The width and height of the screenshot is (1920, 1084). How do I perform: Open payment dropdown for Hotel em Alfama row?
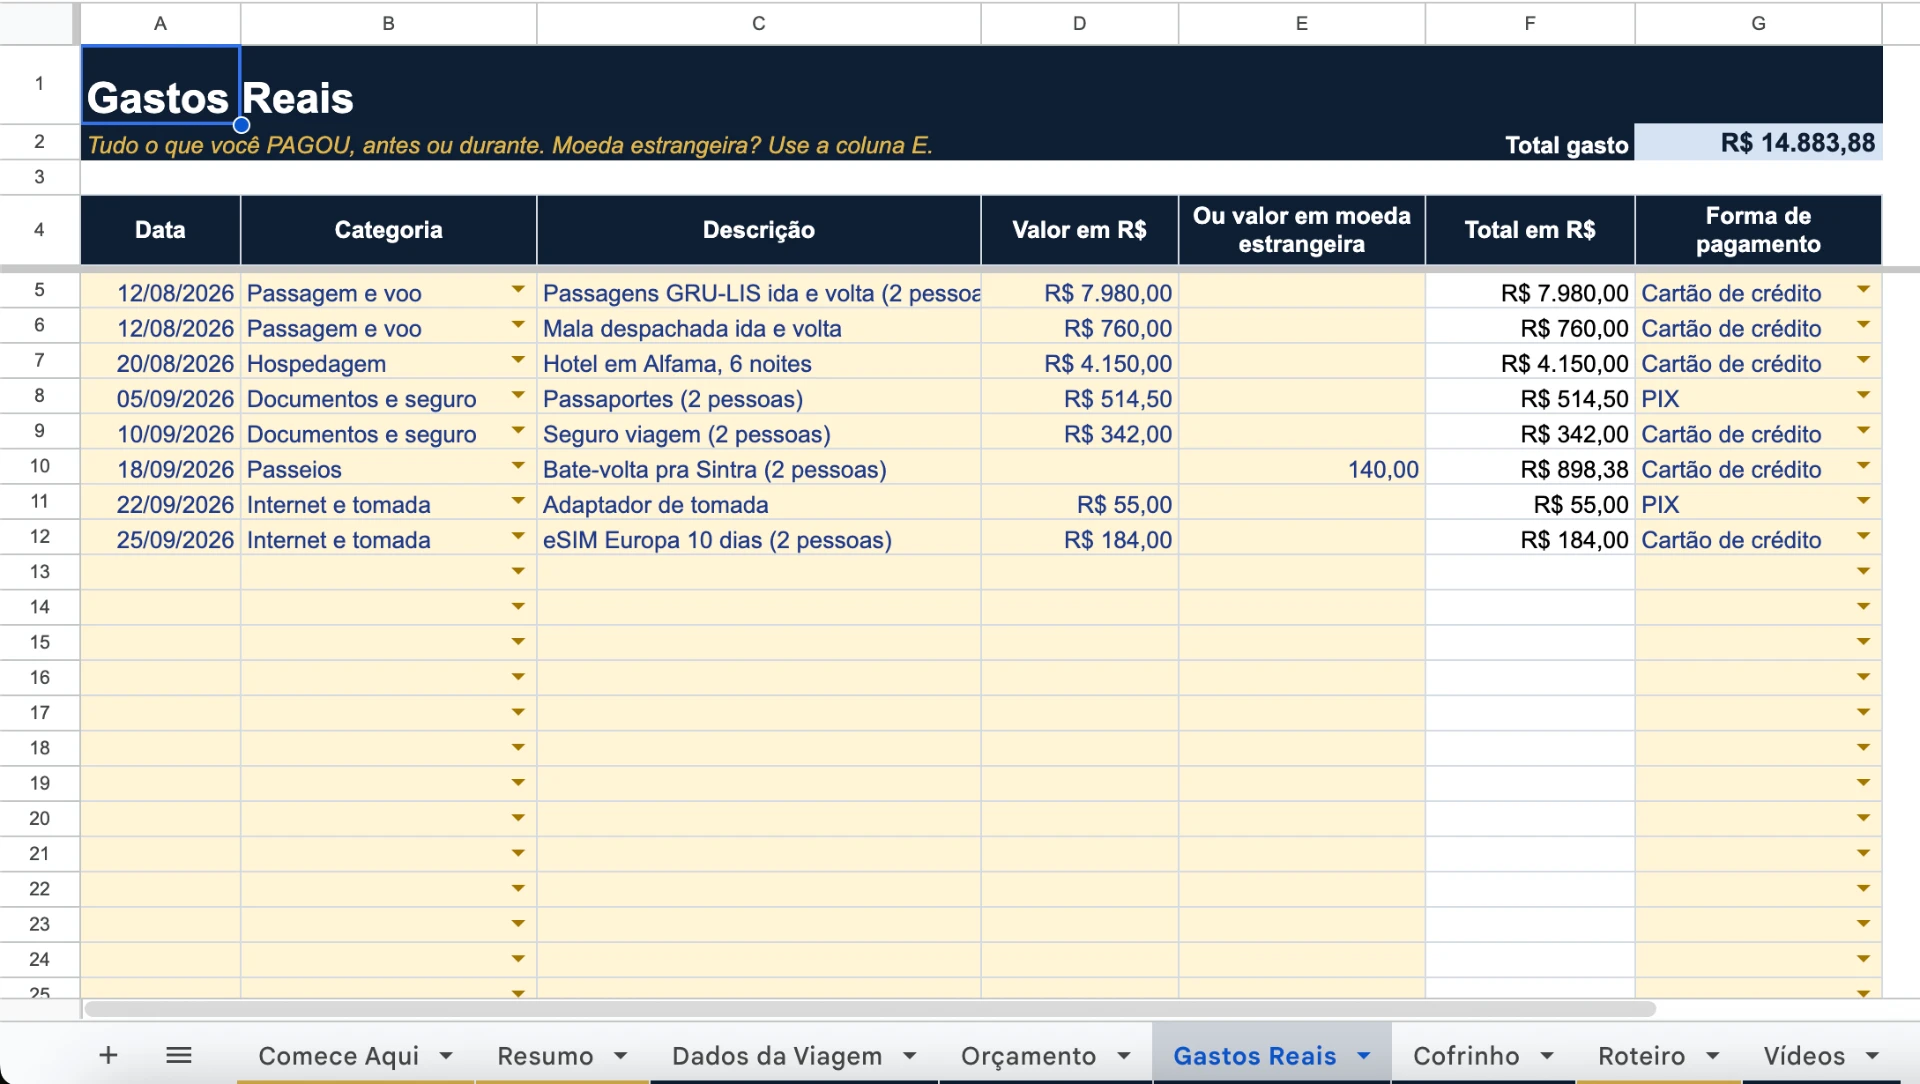click(x=1863, y=360)
